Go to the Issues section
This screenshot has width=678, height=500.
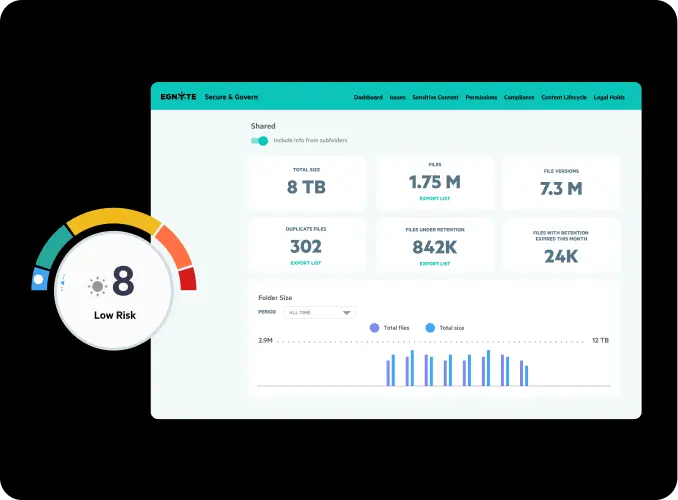397,97
